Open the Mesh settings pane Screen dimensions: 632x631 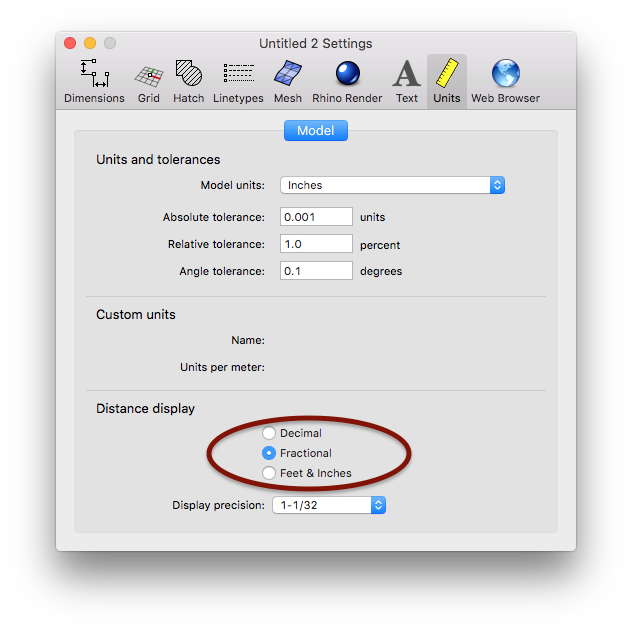click(288, 81)
